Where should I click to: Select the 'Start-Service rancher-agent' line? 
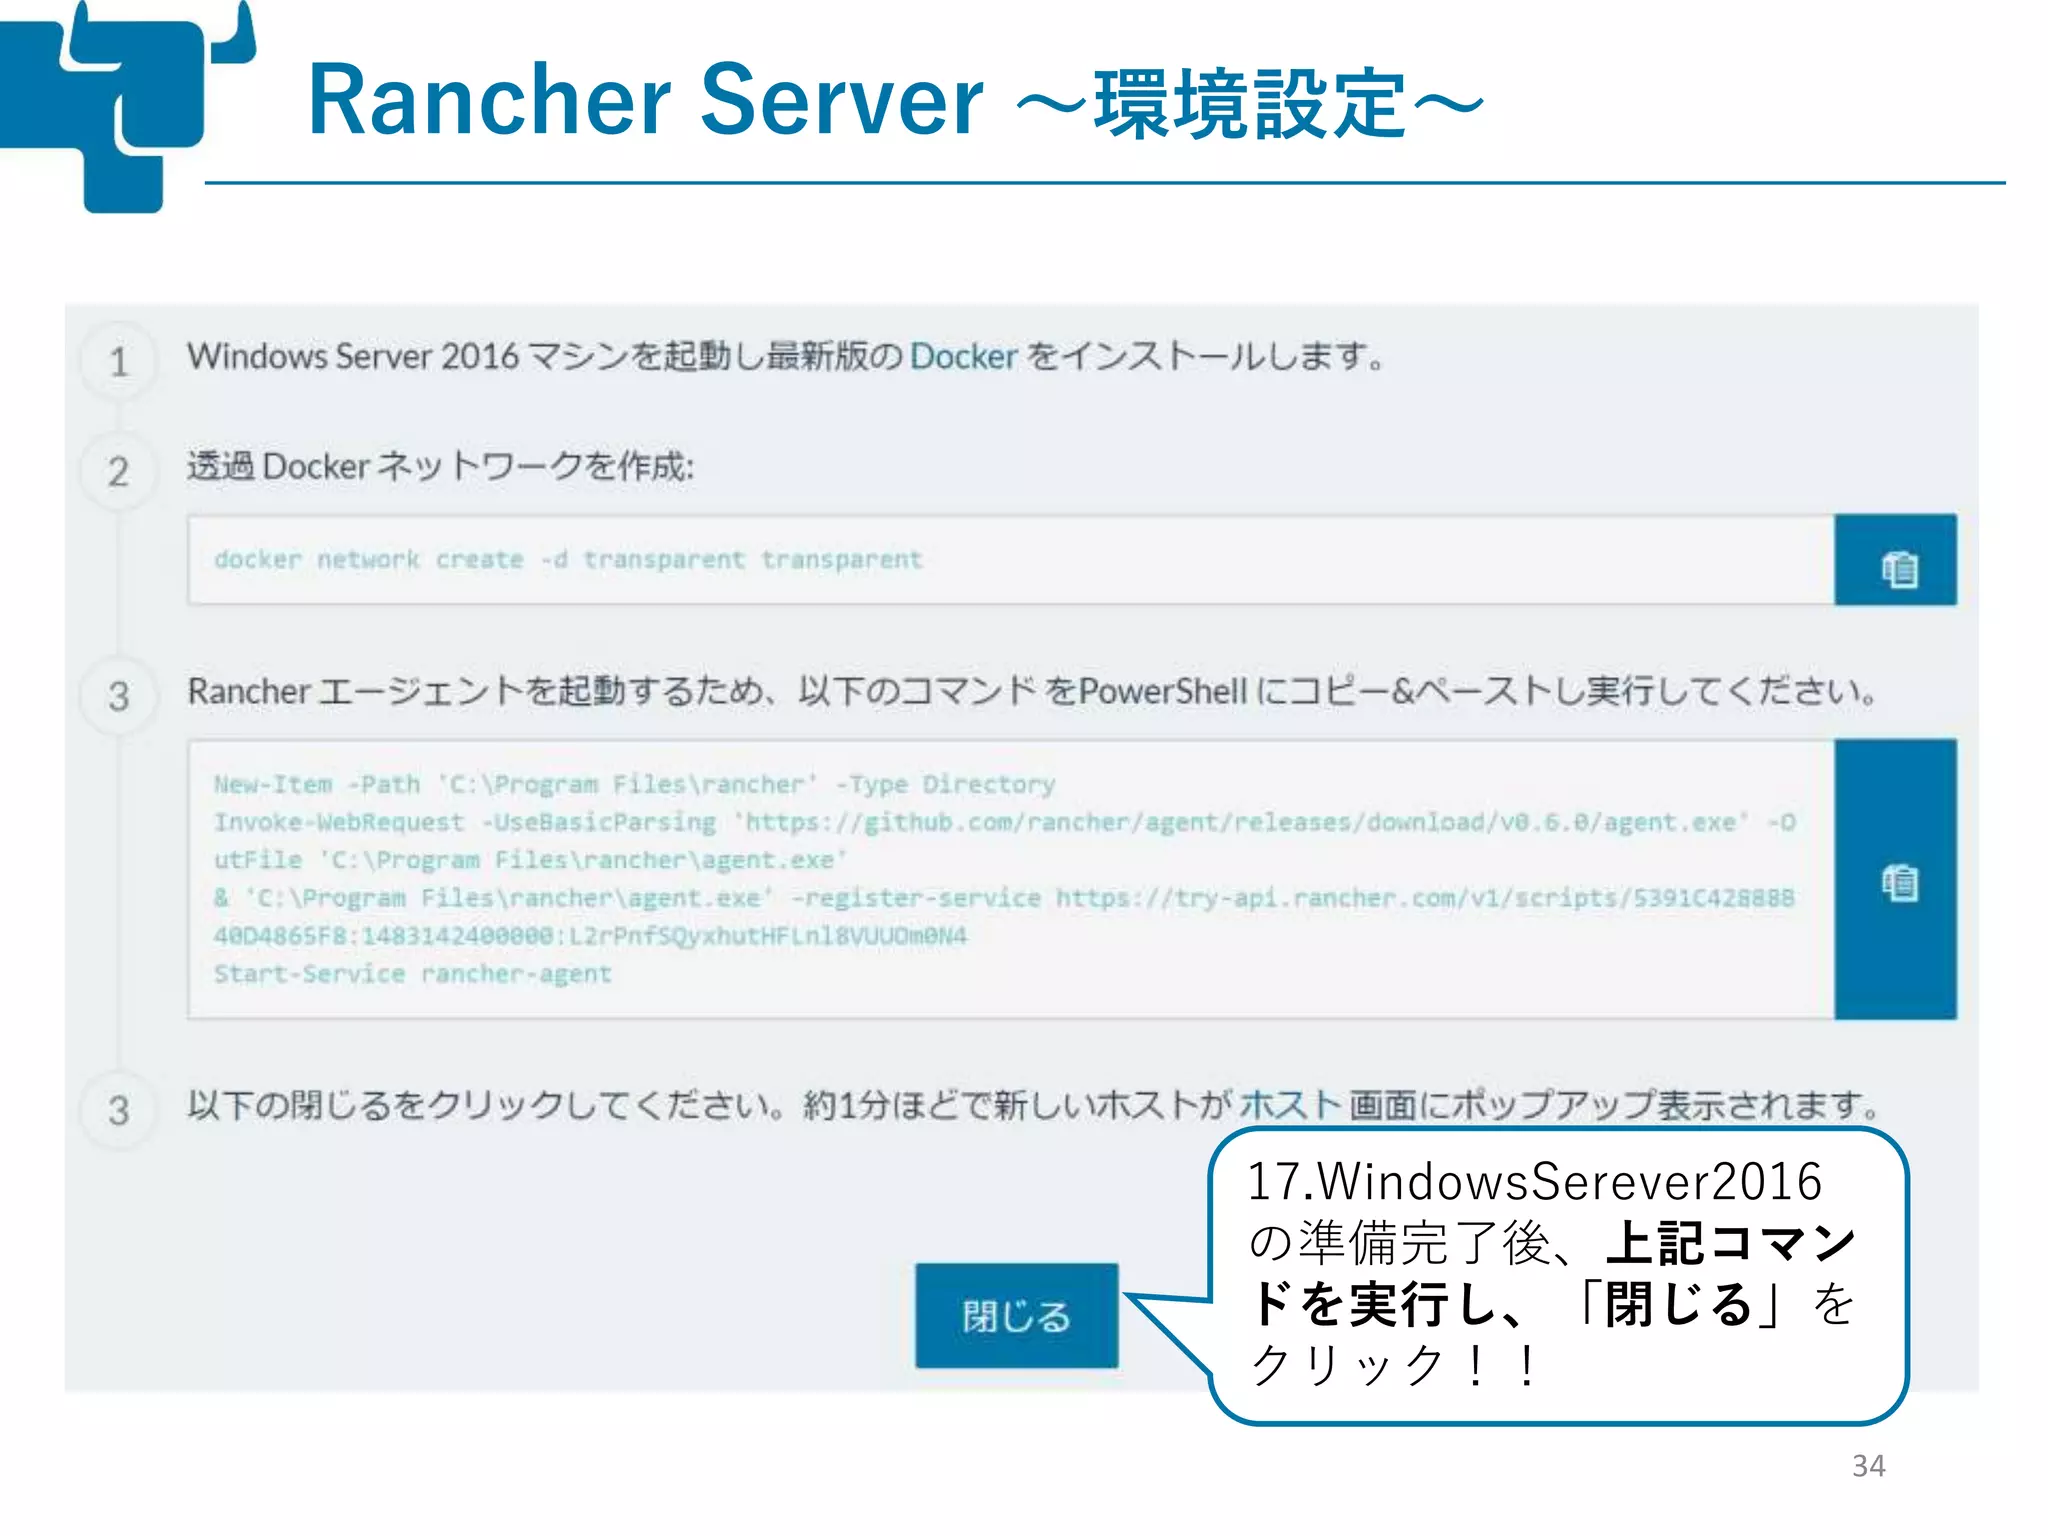click(x=412, y=974)
